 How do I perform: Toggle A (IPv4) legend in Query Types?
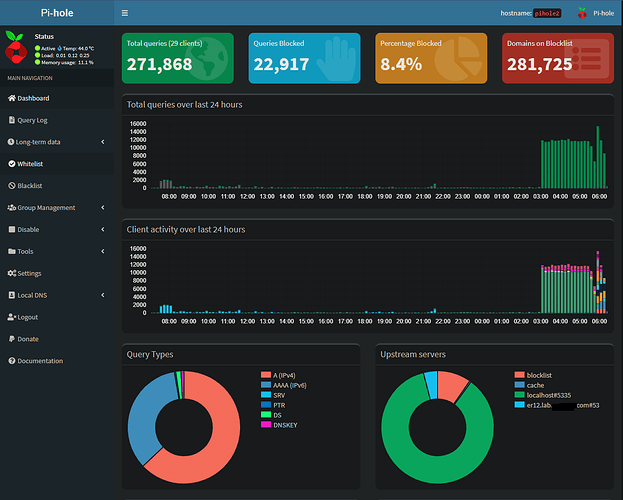coord(283,375)
